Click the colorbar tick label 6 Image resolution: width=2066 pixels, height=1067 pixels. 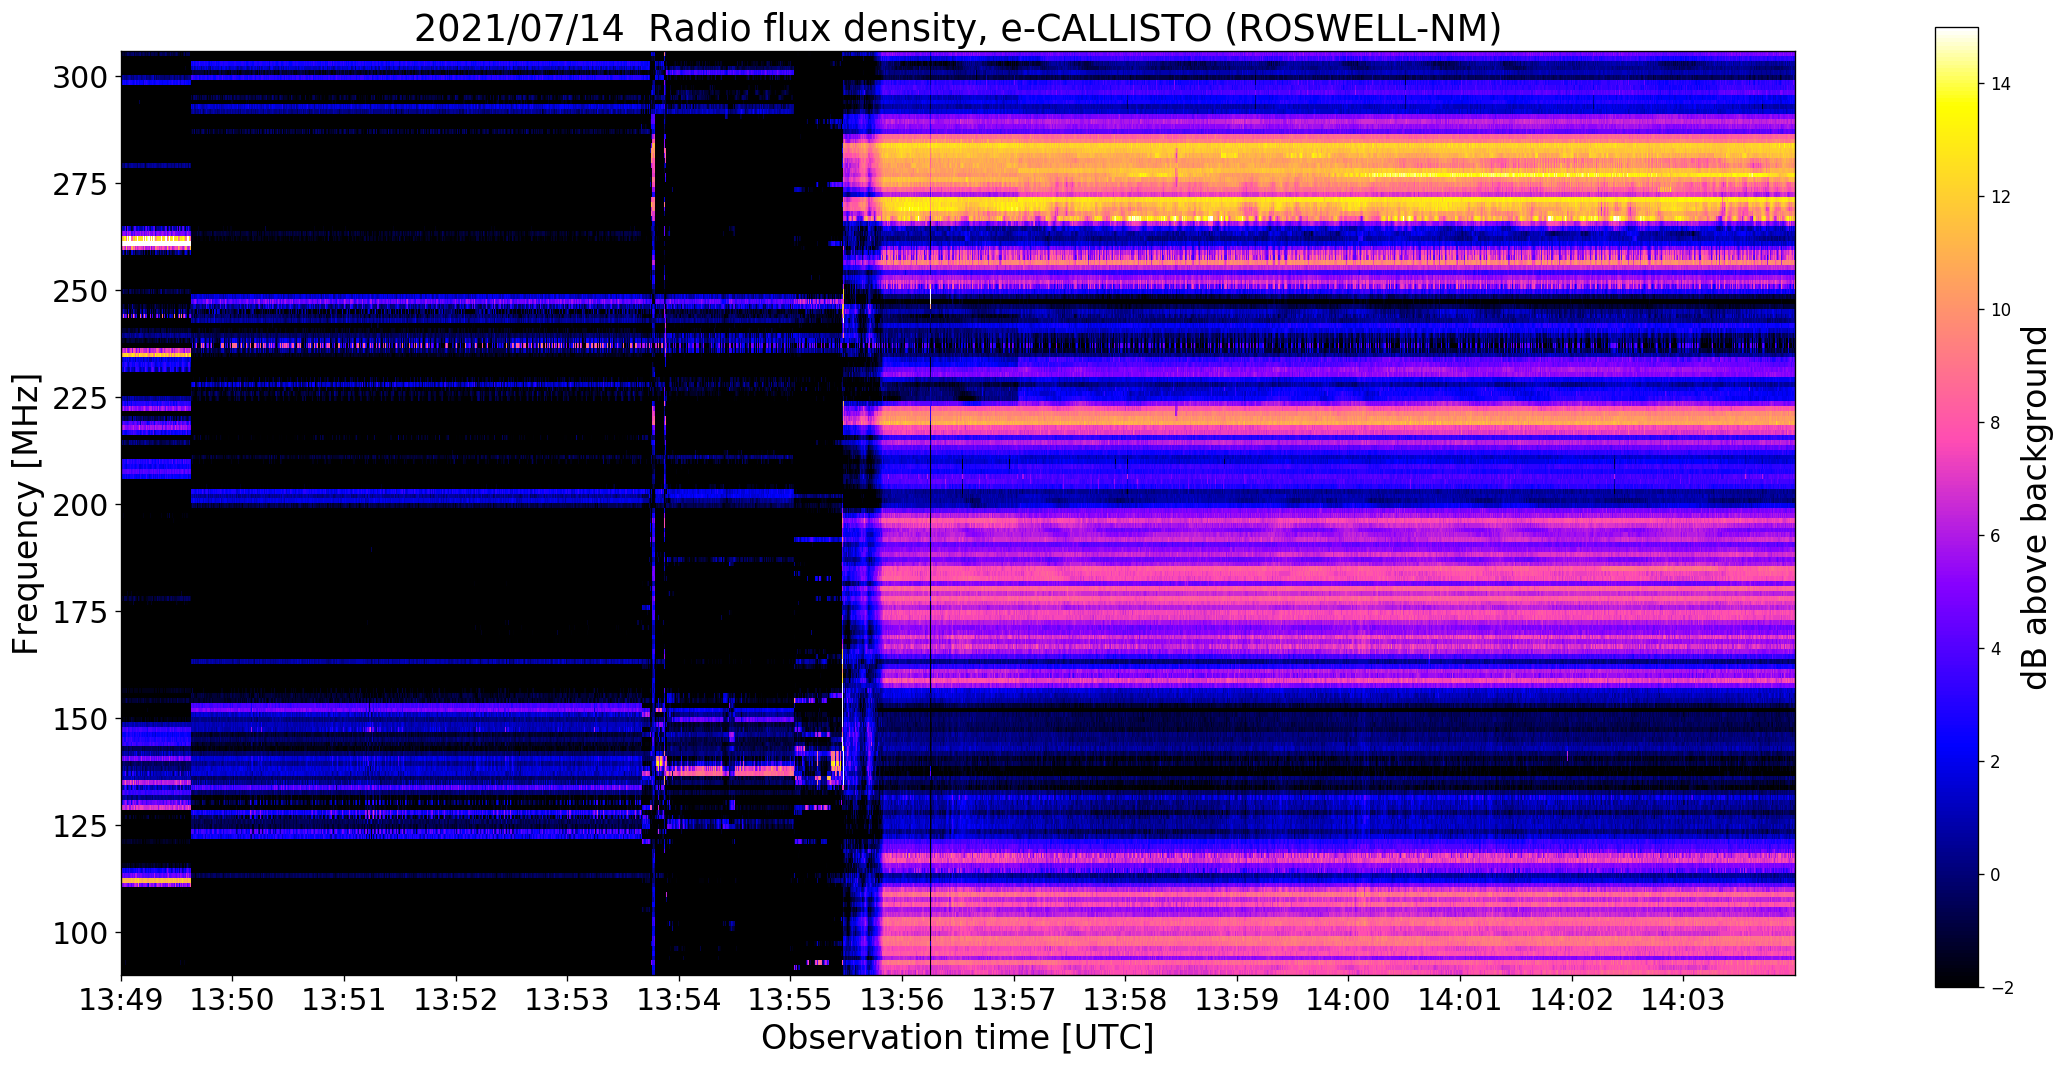tap(1995, 536)
